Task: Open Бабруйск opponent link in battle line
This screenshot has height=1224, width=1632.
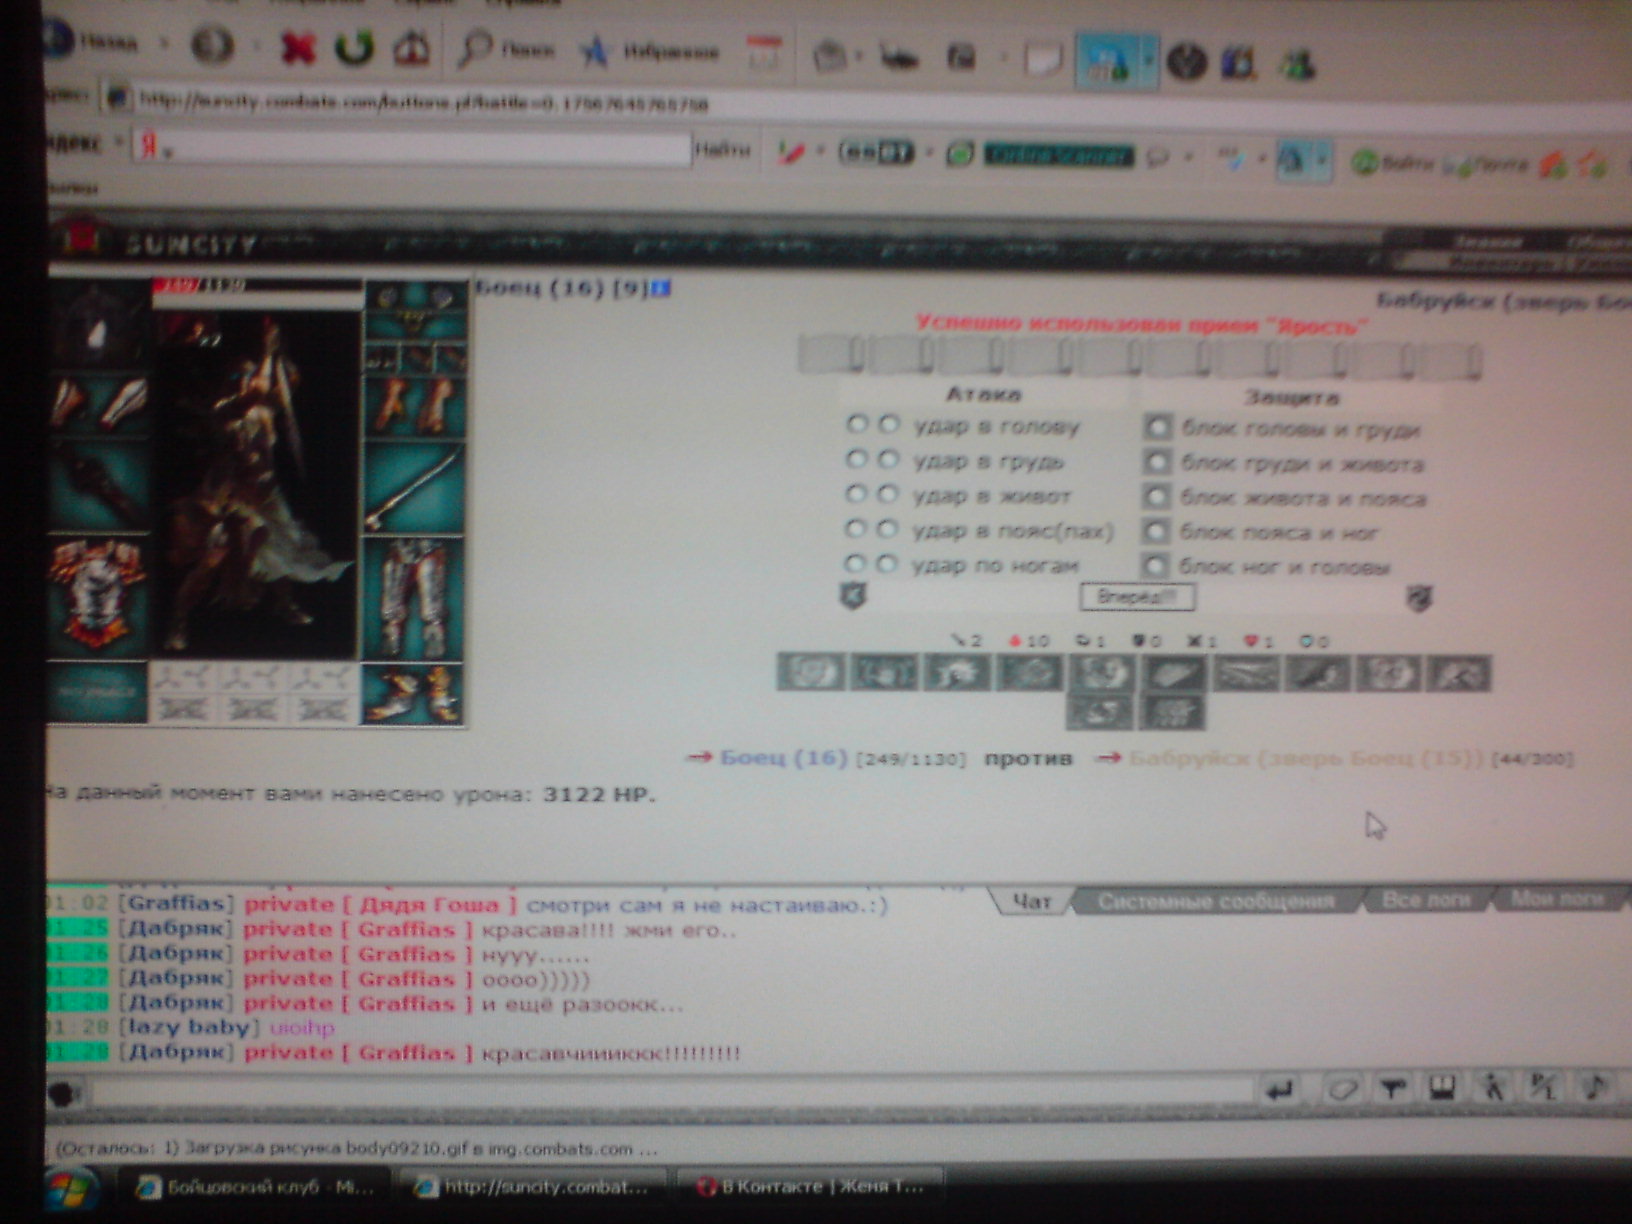Action: [x=1306, y=759]
